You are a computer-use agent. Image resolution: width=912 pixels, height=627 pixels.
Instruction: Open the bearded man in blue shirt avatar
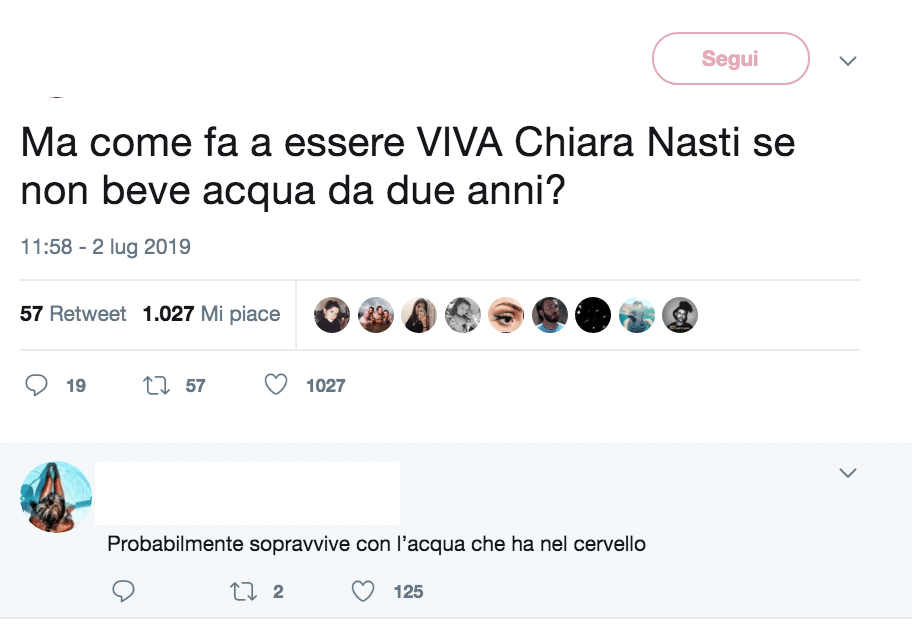click(549, 315)
